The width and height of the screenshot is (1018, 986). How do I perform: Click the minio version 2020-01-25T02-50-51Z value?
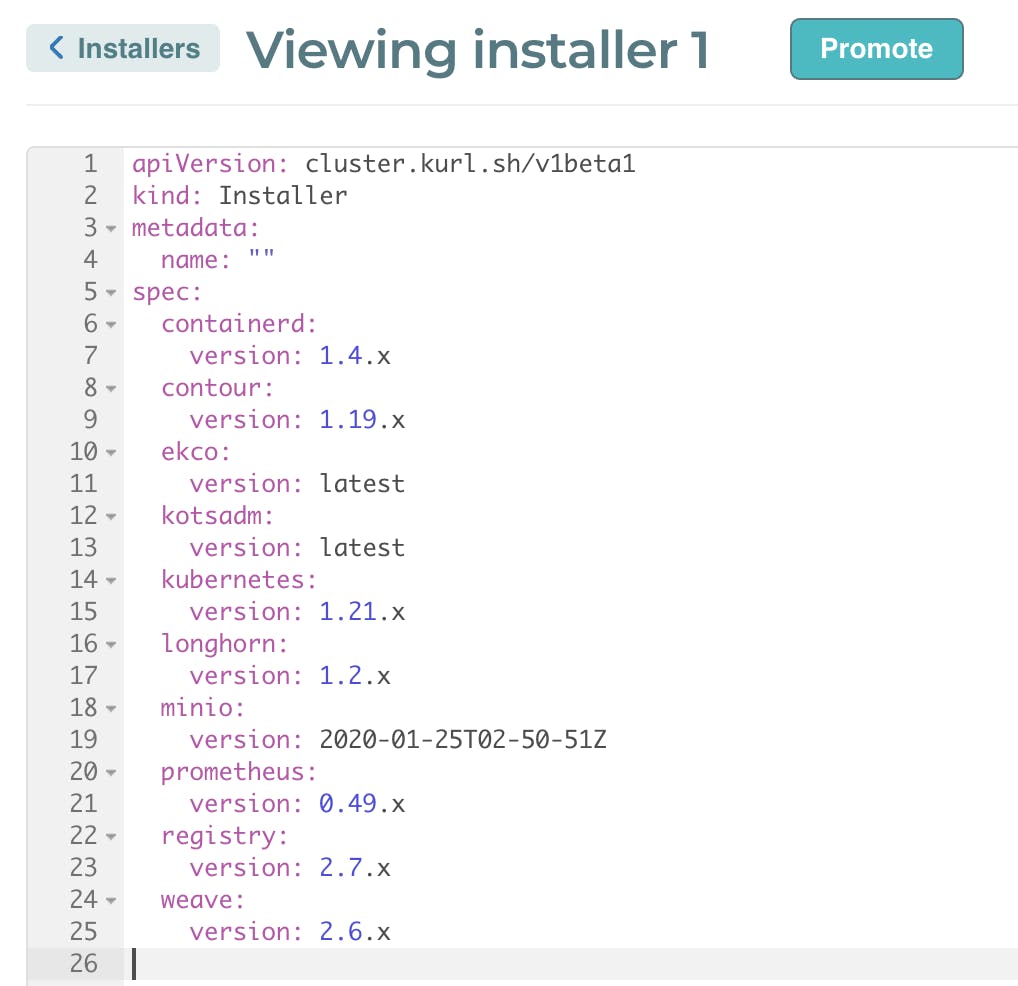(462, 739)
